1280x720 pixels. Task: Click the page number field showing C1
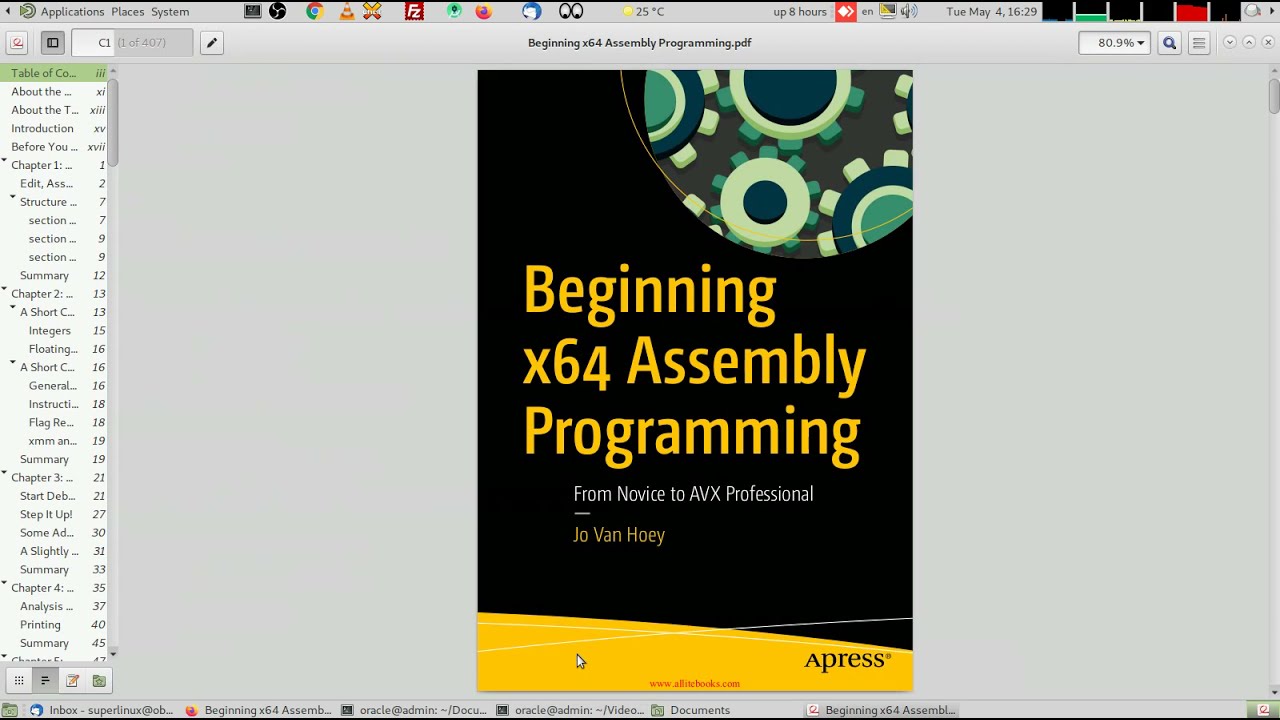pos(132,43)
